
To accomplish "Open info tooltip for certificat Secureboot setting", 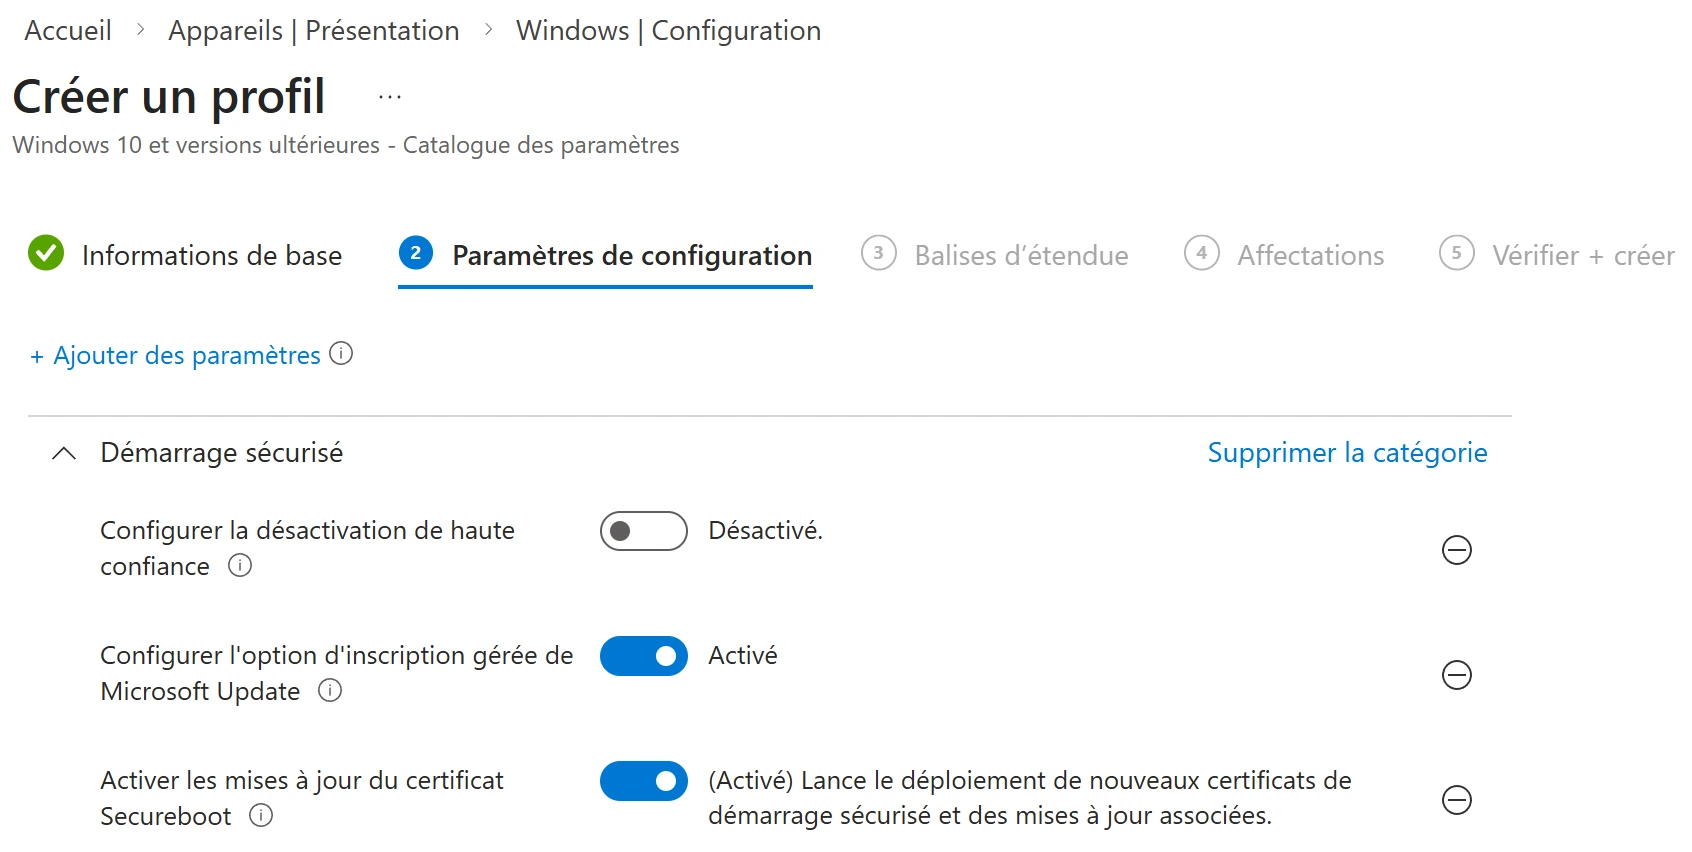I will pos(261,817).
